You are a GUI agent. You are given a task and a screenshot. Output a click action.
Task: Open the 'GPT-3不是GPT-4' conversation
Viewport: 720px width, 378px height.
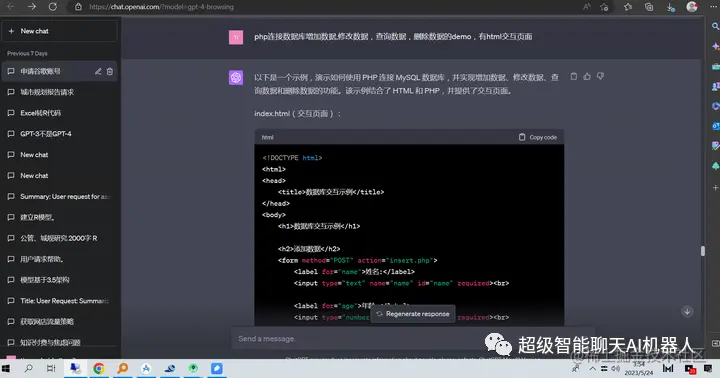click(x=60, y=134)
